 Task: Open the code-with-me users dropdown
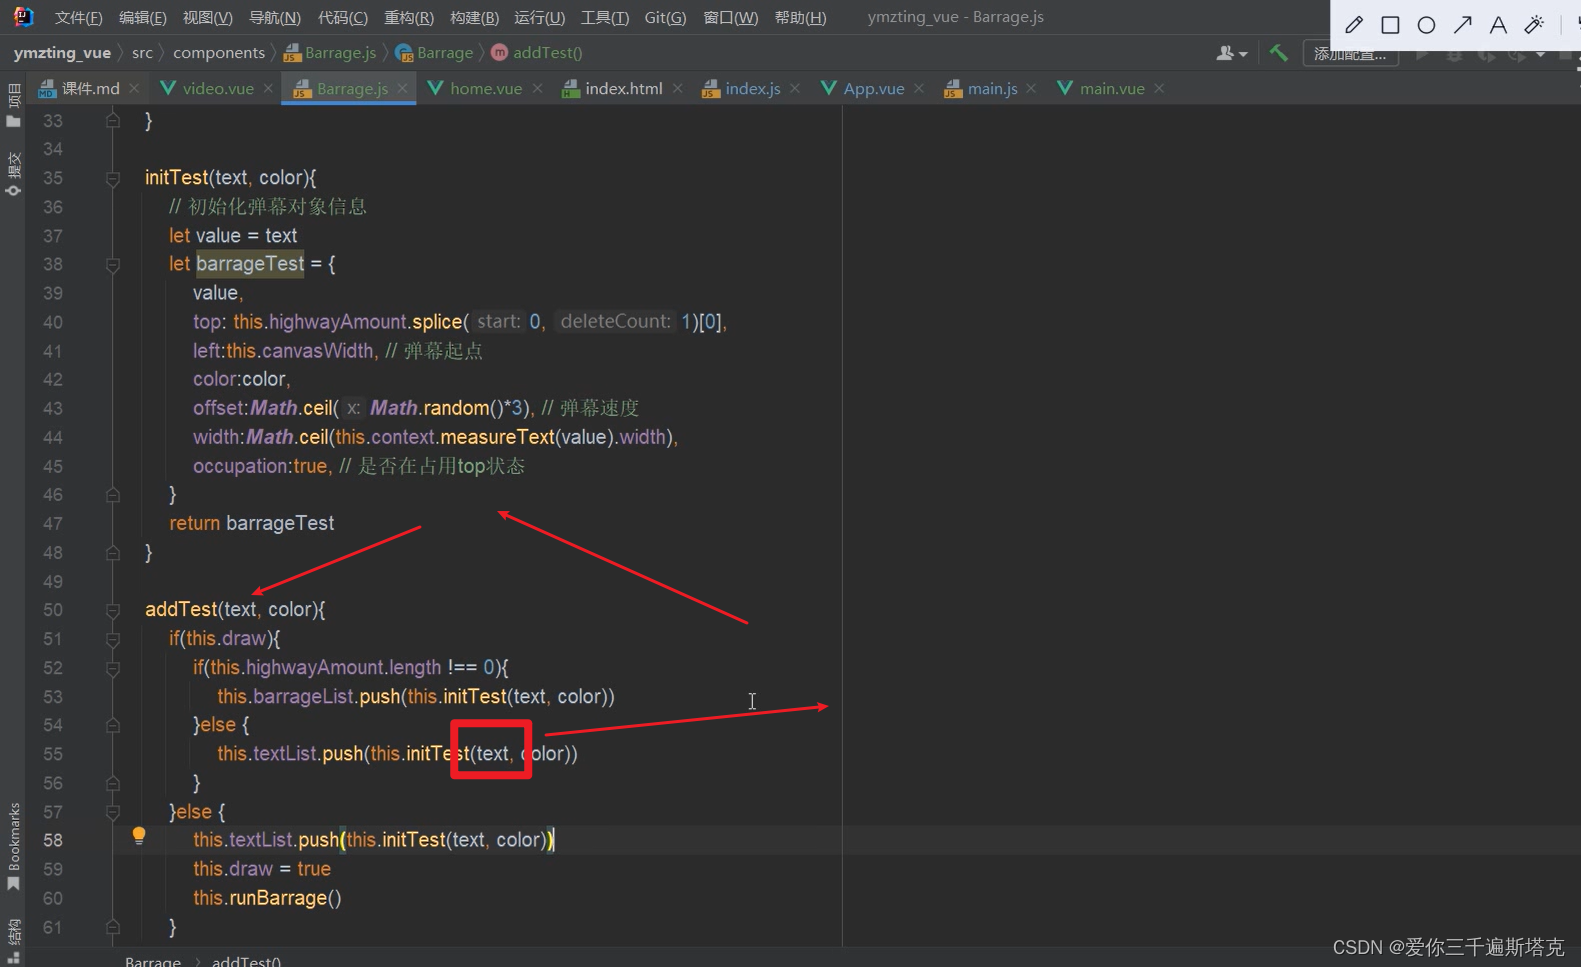1231,53
